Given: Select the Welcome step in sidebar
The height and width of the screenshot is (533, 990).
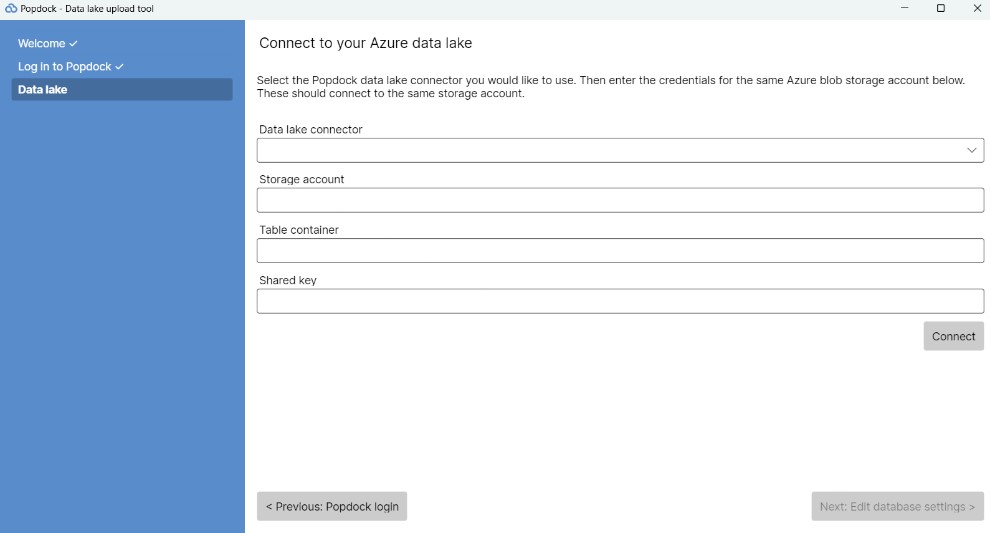Looking at the screenshot, I should click(47, 44).
